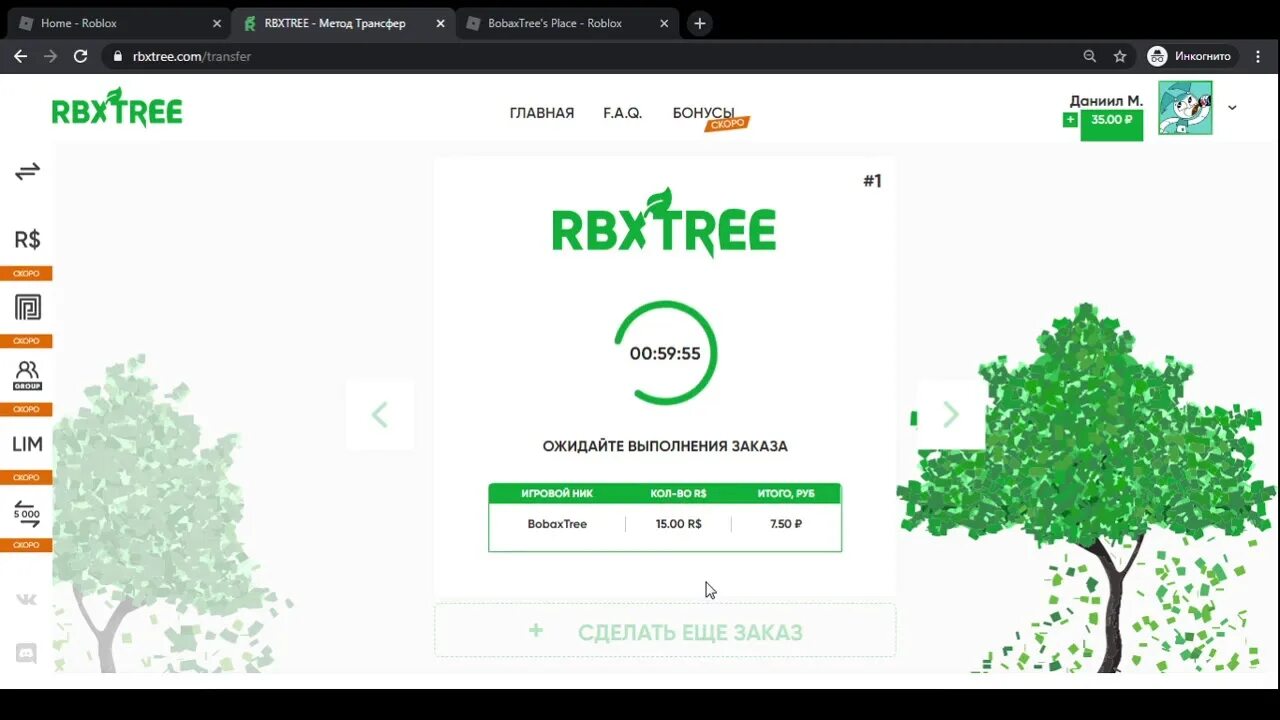The image size is (1280, 720).
Task: Close the Home - Roblox tab
Action: [x=216, y=23]
